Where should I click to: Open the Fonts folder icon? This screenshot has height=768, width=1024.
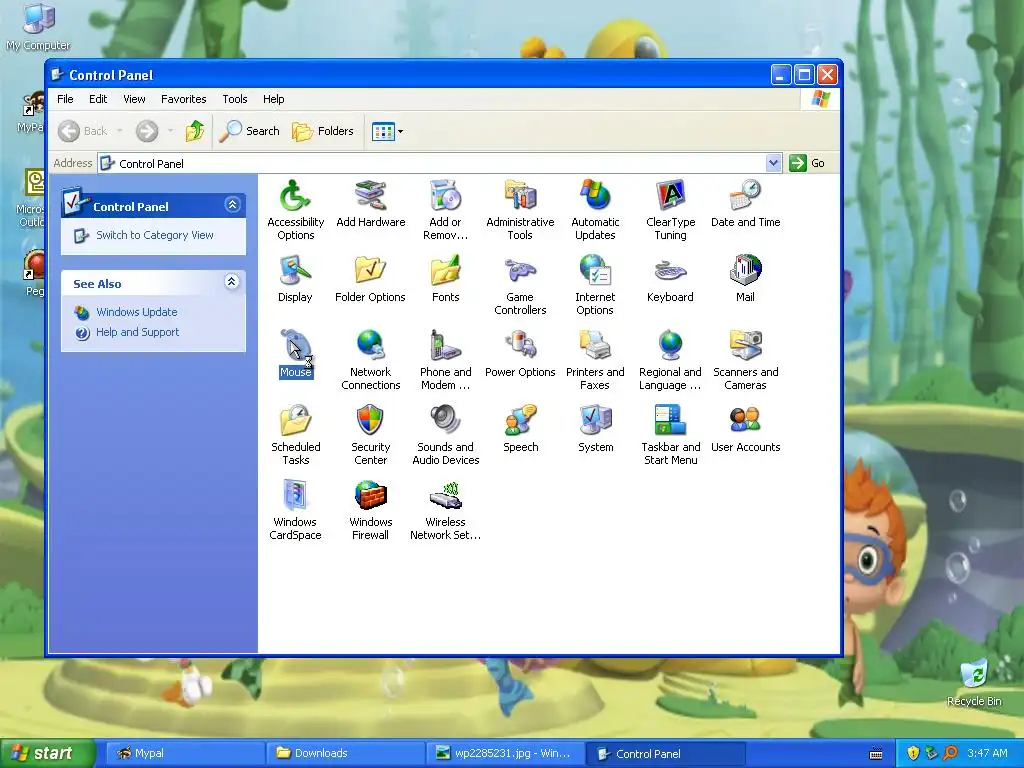[x=445, y=279]
